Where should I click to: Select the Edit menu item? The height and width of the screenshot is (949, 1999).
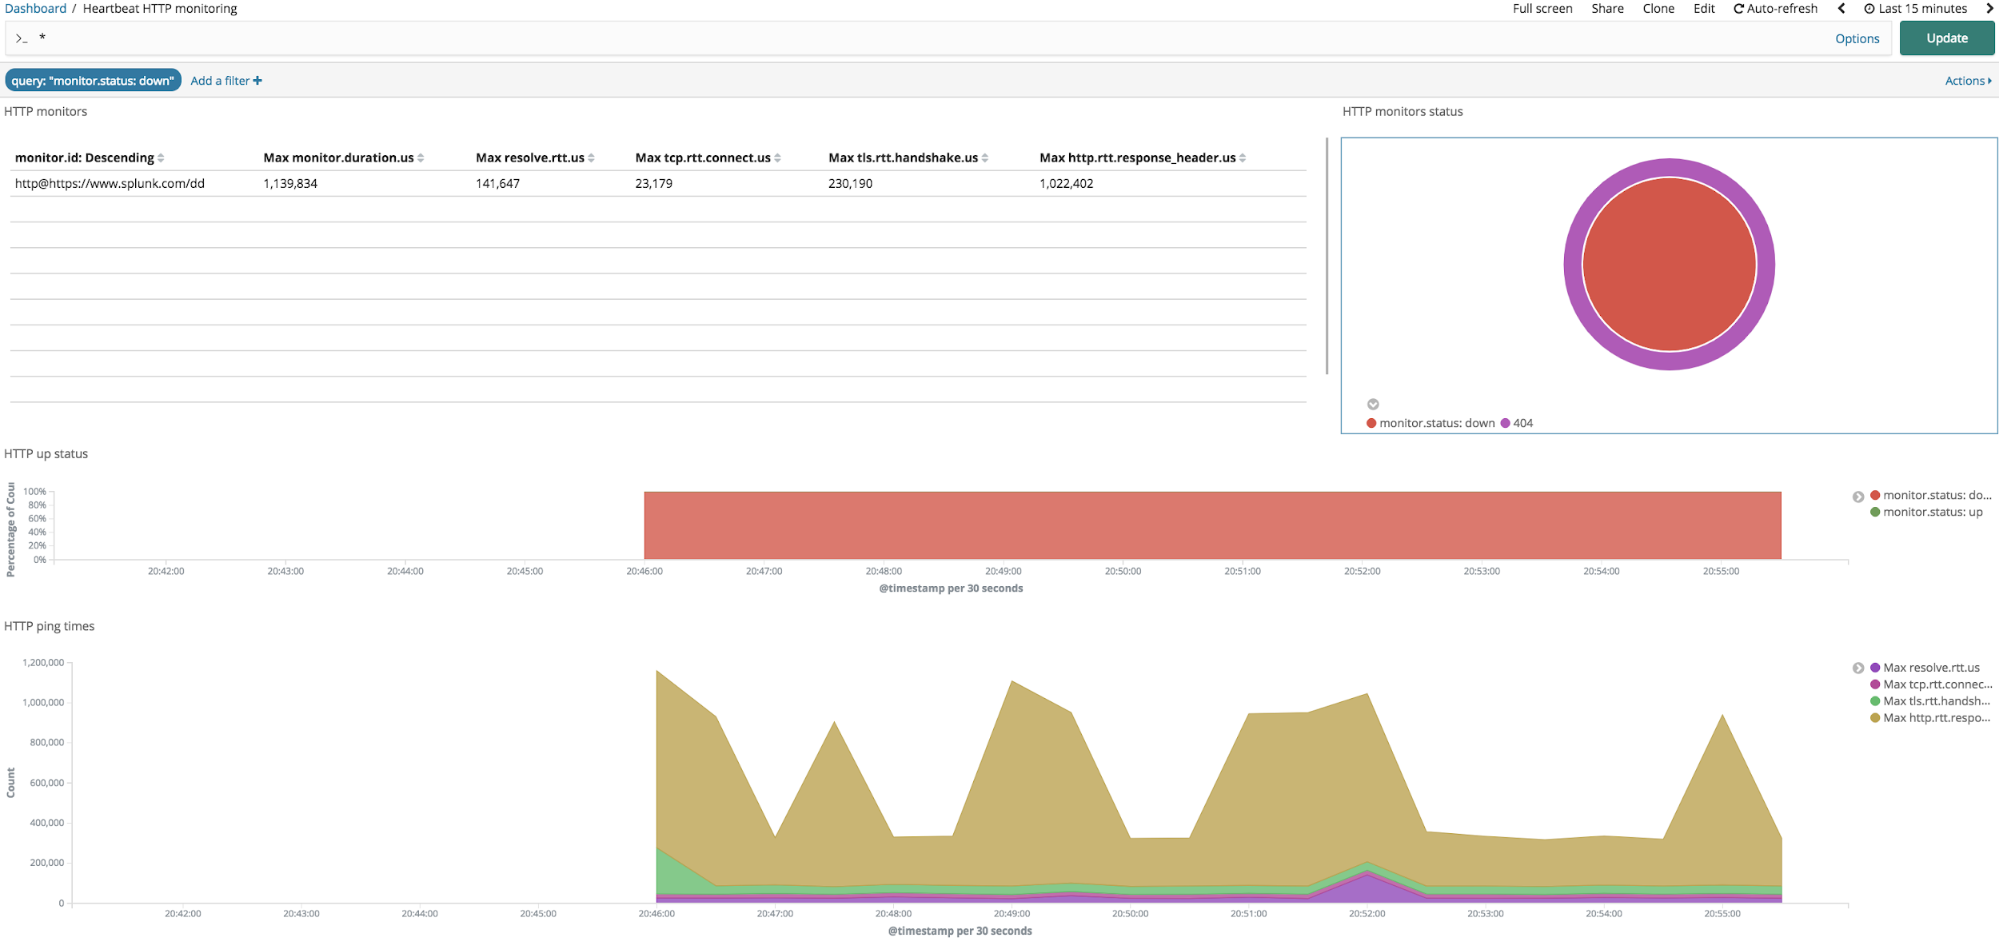[1704, 8]
